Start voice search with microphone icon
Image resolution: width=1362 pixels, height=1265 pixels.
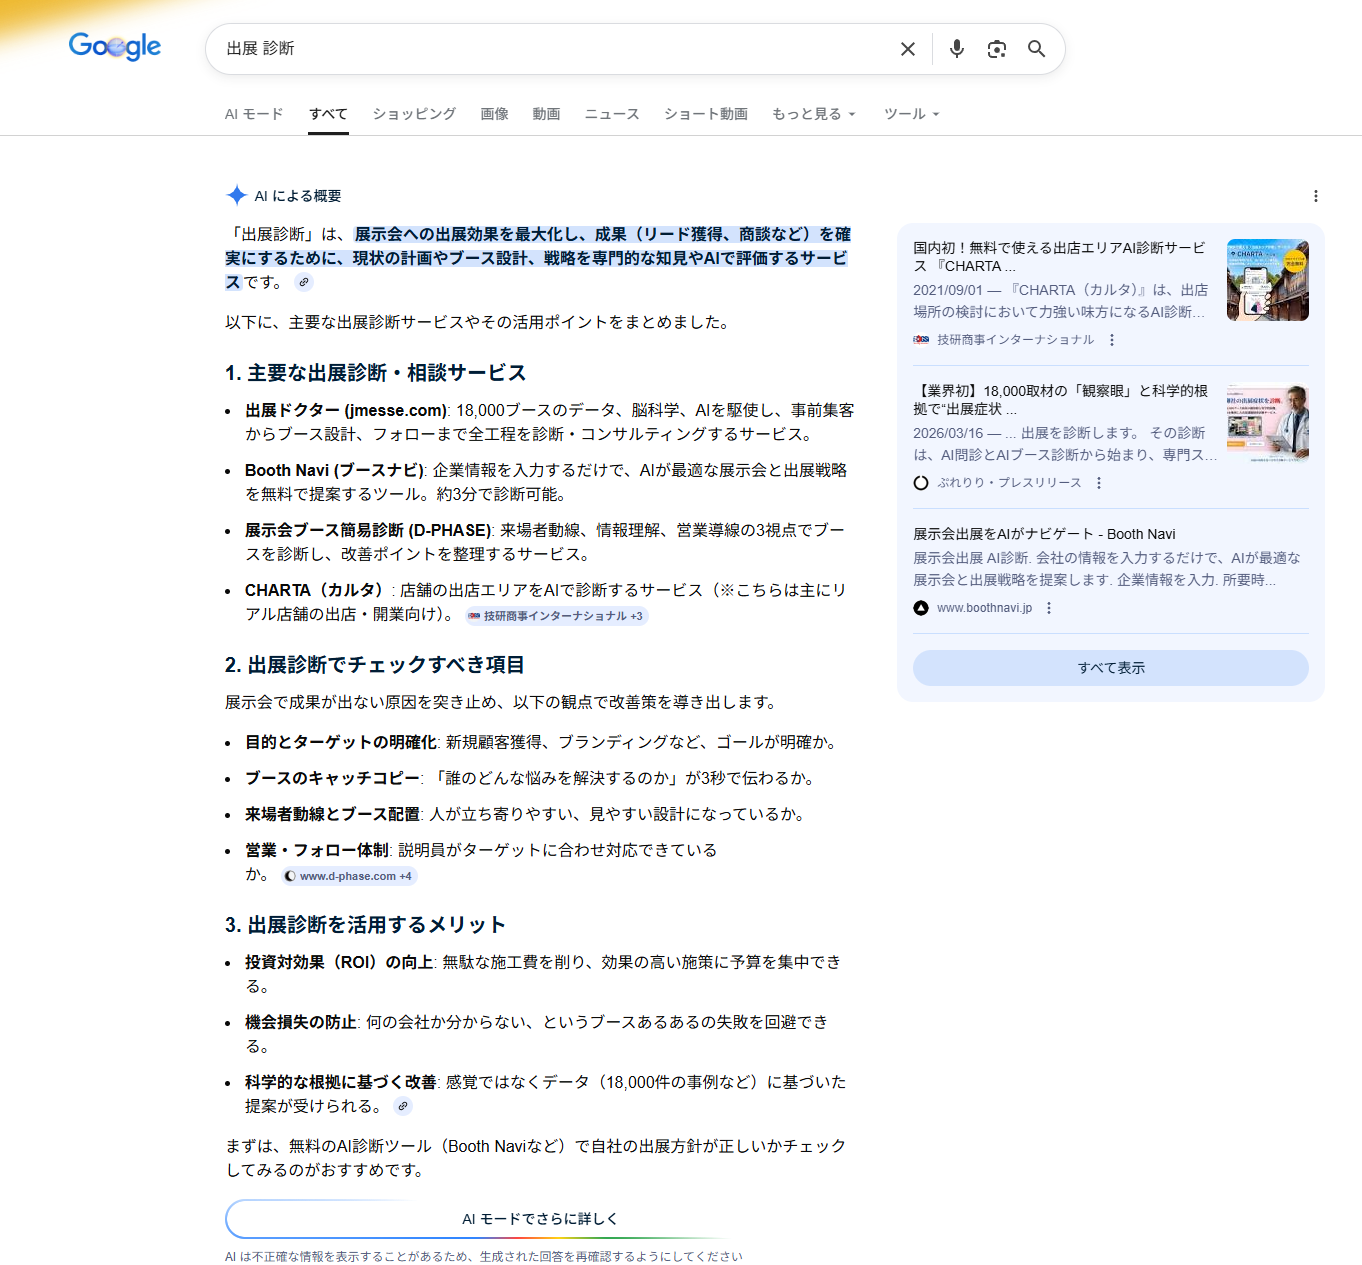pos(957,49)
